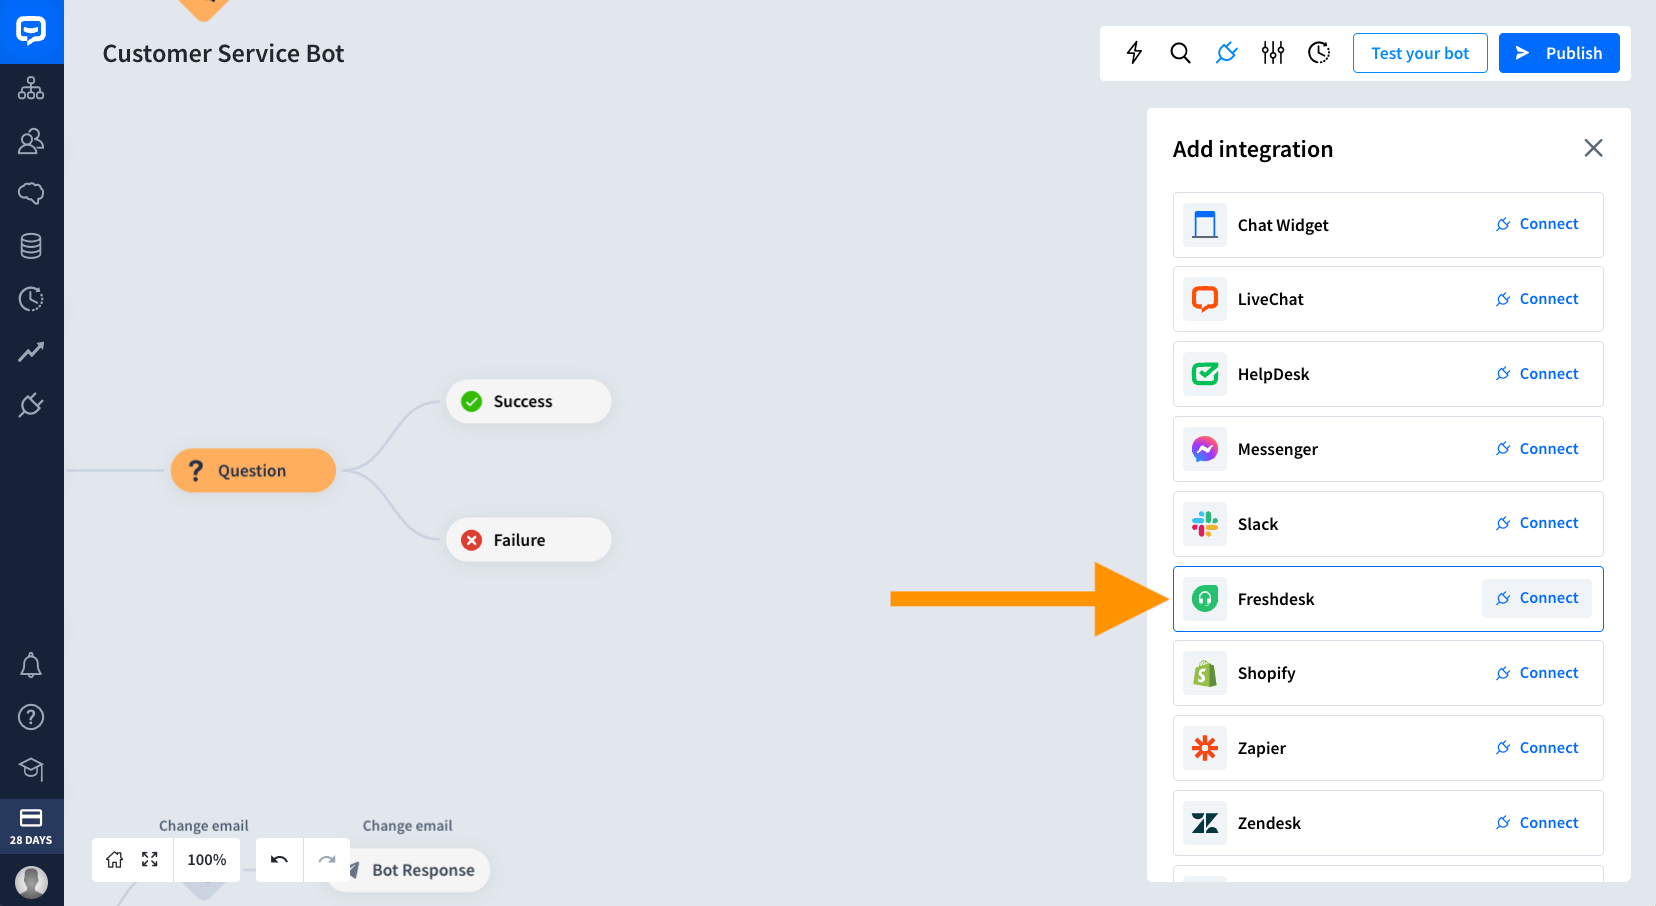Open the Help question mark icon
This screenshot has width=1656, height=906.
point(31,717)
